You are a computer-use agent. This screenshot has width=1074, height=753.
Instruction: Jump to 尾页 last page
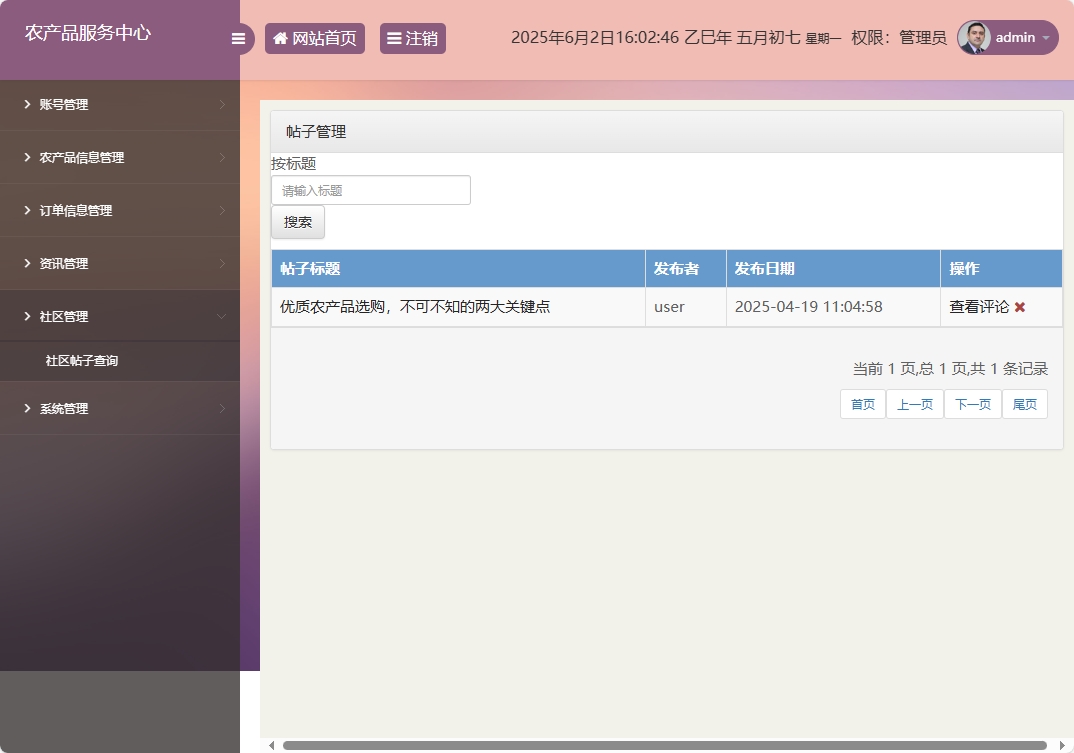click(1024, 403)
